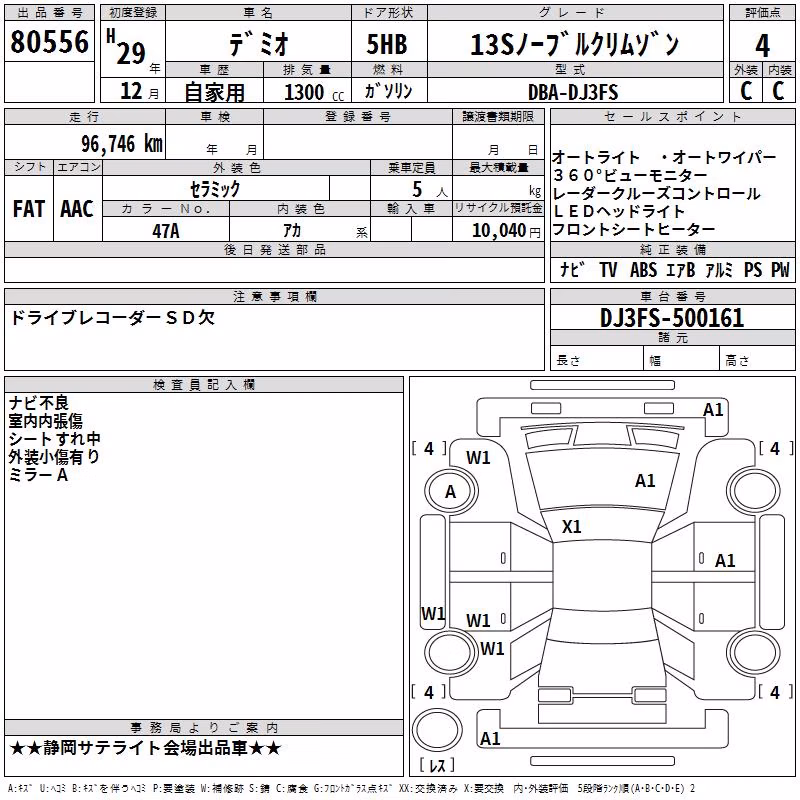This screenshot has height=800, width=800.
Task: Click the 後日発送部品 section header
Action: pyautogui.click(x=274, y=249)
